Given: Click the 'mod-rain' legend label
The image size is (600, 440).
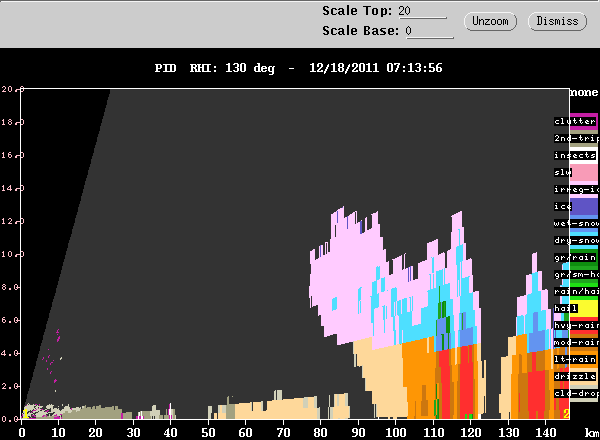Looking at the screenshot, I should [x=577, y=342].
